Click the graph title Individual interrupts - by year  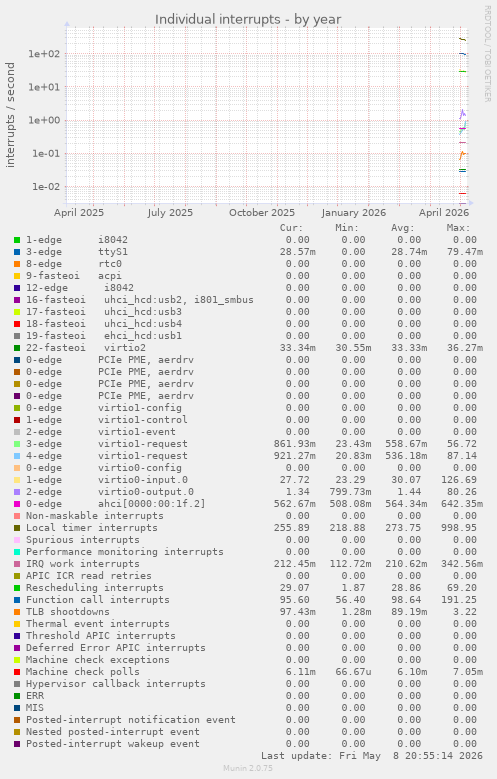point(248,19)
